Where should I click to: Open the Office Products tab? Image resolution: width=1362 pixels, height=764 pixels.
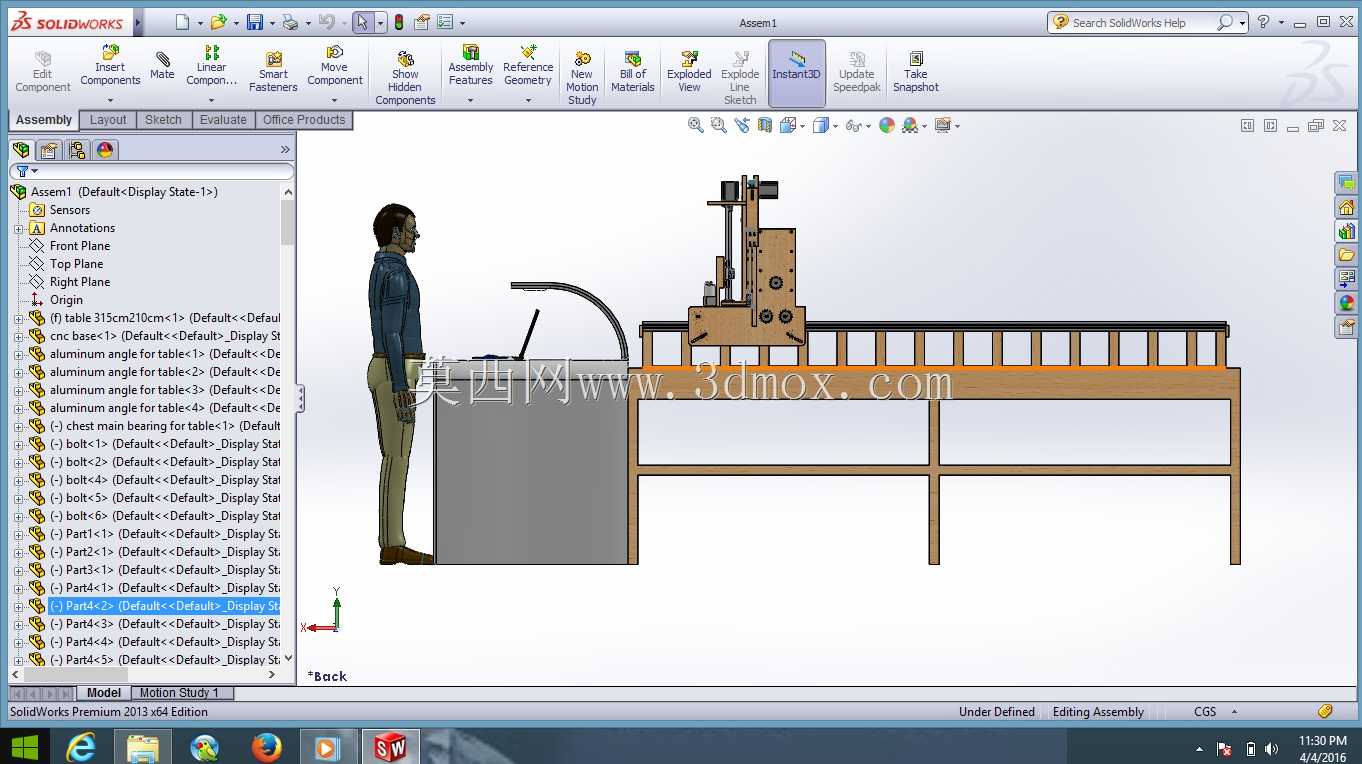304,120
